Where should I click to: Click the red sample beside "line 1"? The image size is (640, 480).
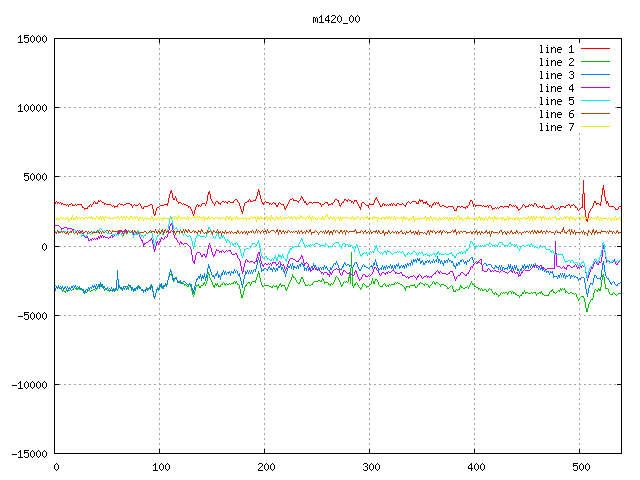tap(595, 49)
